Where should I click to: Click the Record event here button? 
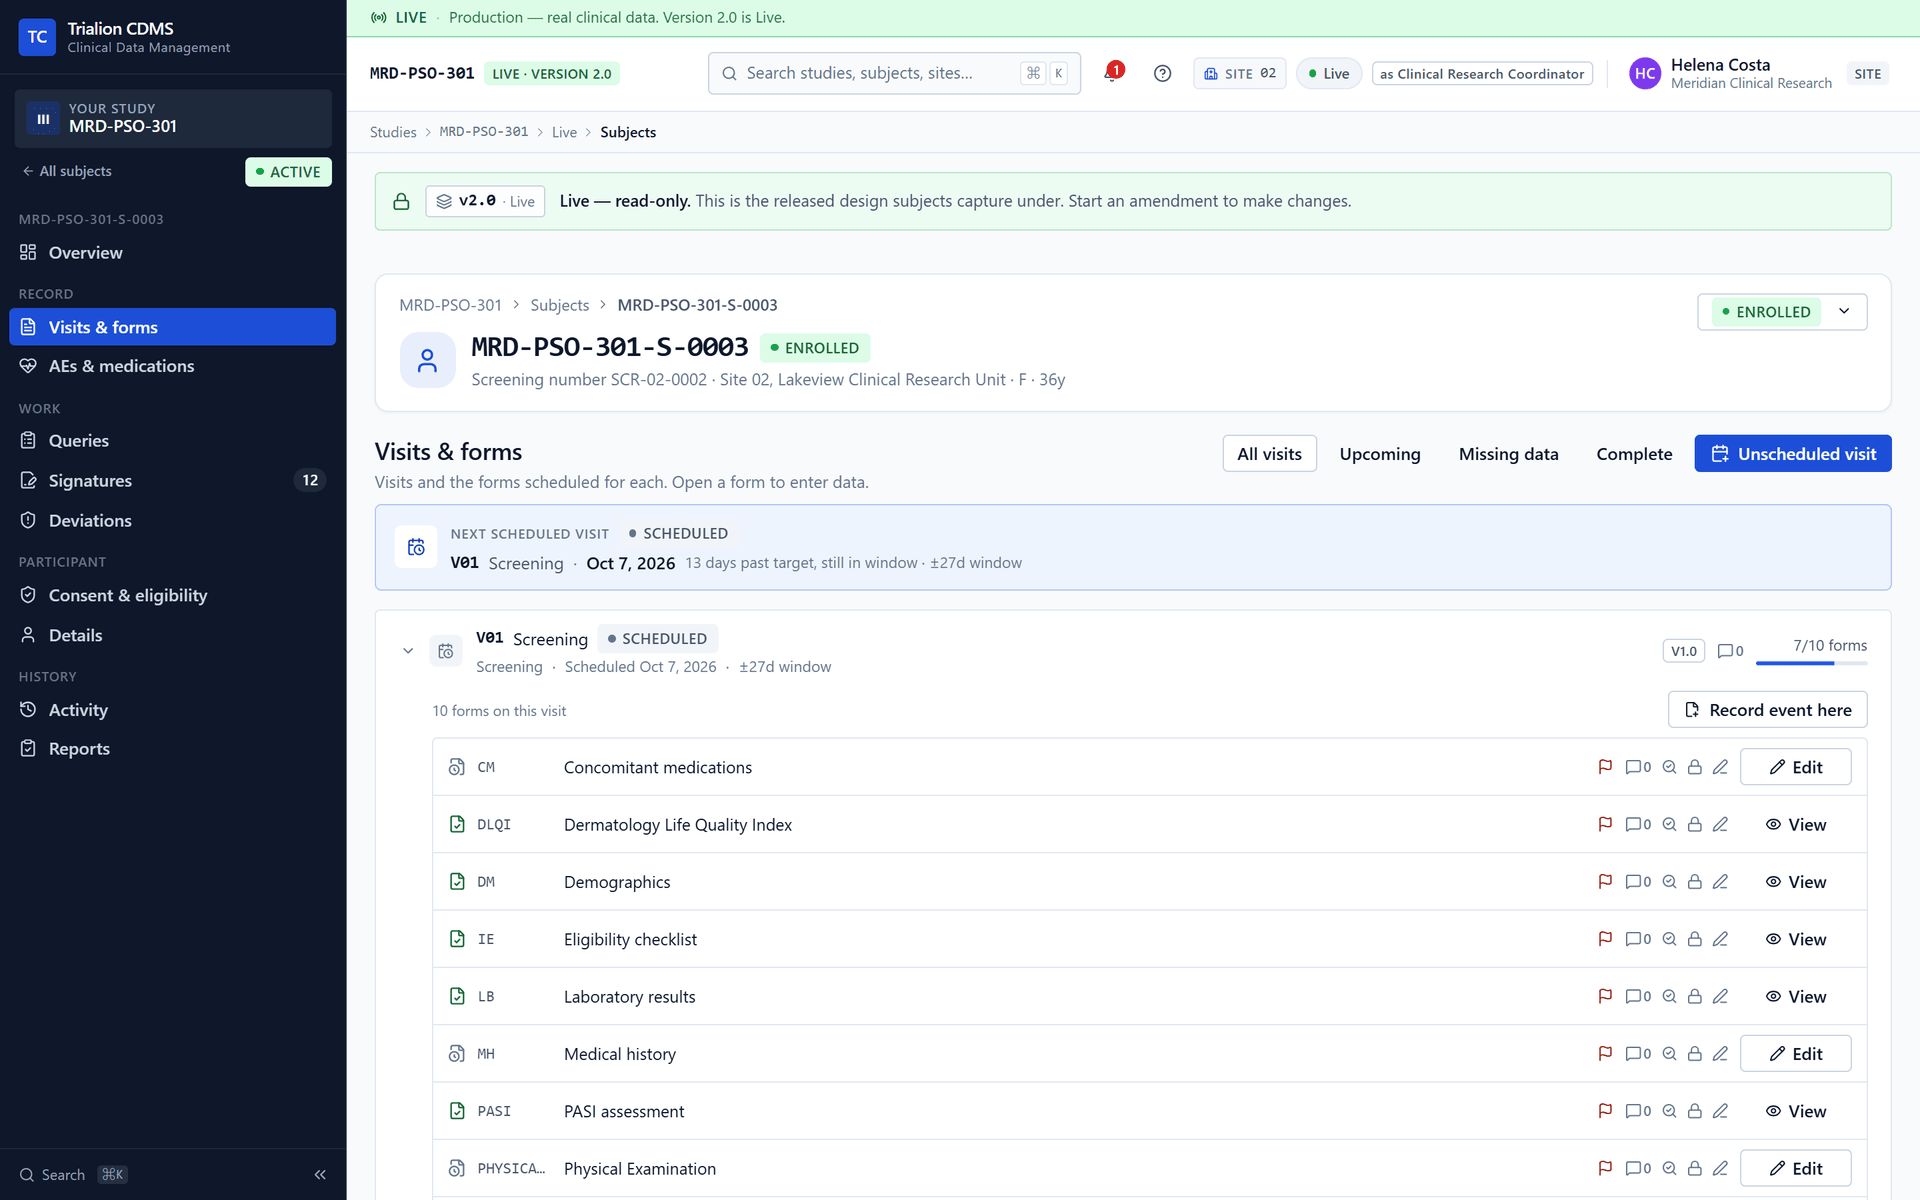(x=1768, y=710)
